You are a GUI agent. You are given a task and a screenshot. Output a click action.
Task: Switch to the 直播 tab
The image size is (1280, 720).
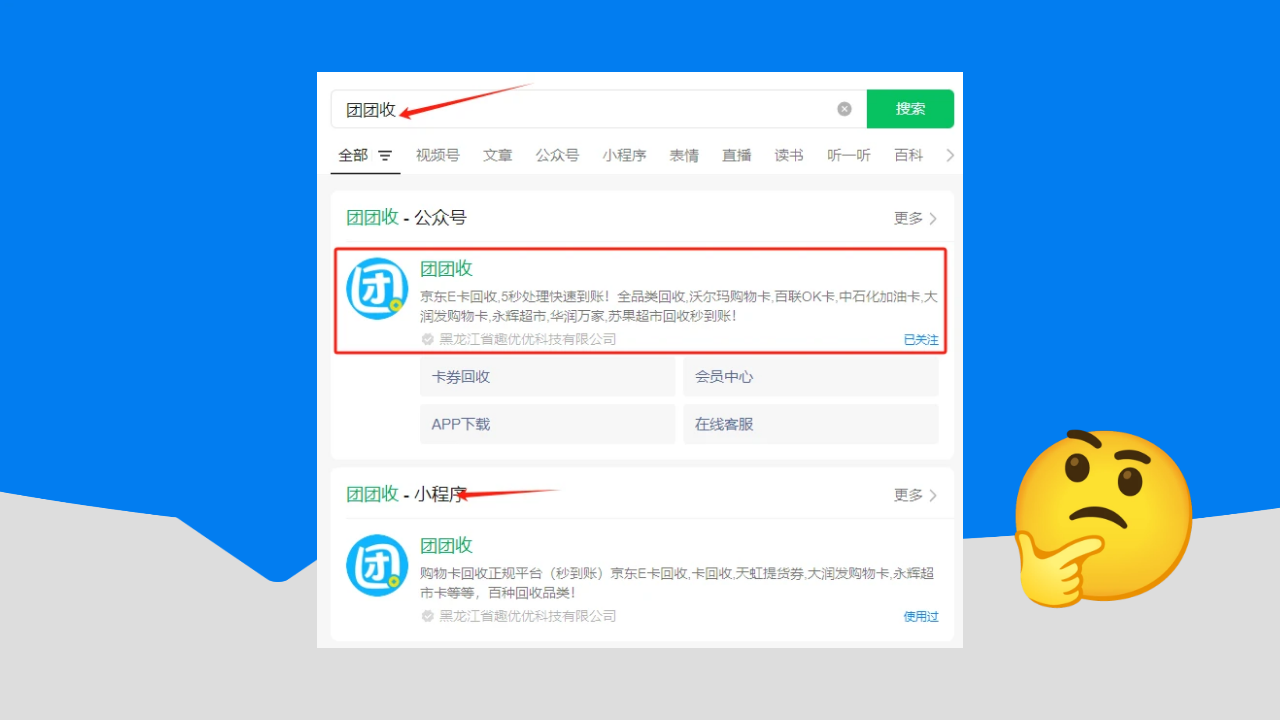click(x=737, y=156)
